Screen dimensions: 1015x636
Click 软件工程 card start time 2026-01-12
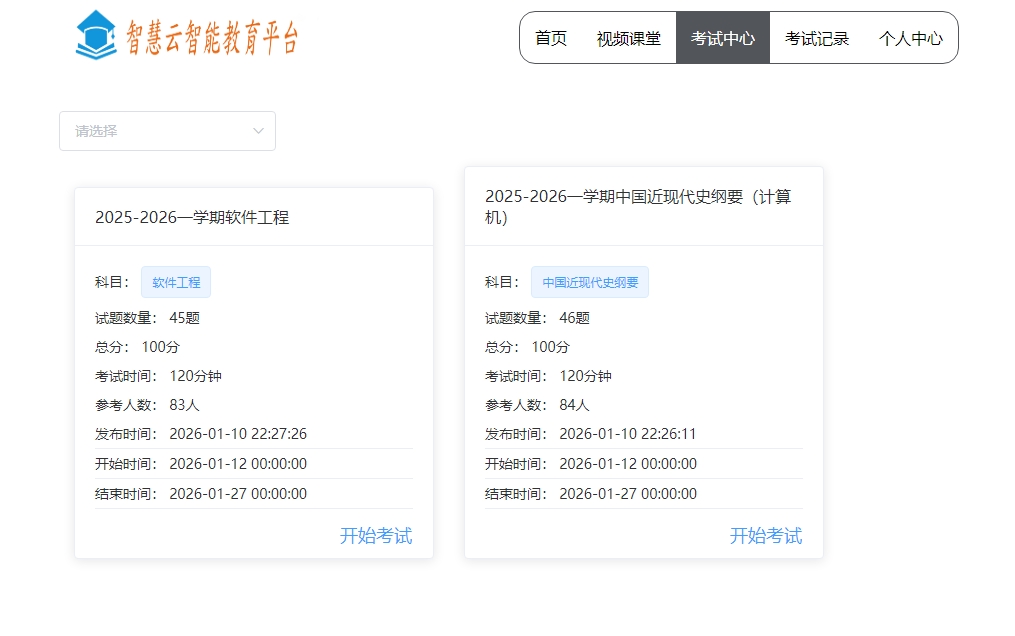pos(238,464)
